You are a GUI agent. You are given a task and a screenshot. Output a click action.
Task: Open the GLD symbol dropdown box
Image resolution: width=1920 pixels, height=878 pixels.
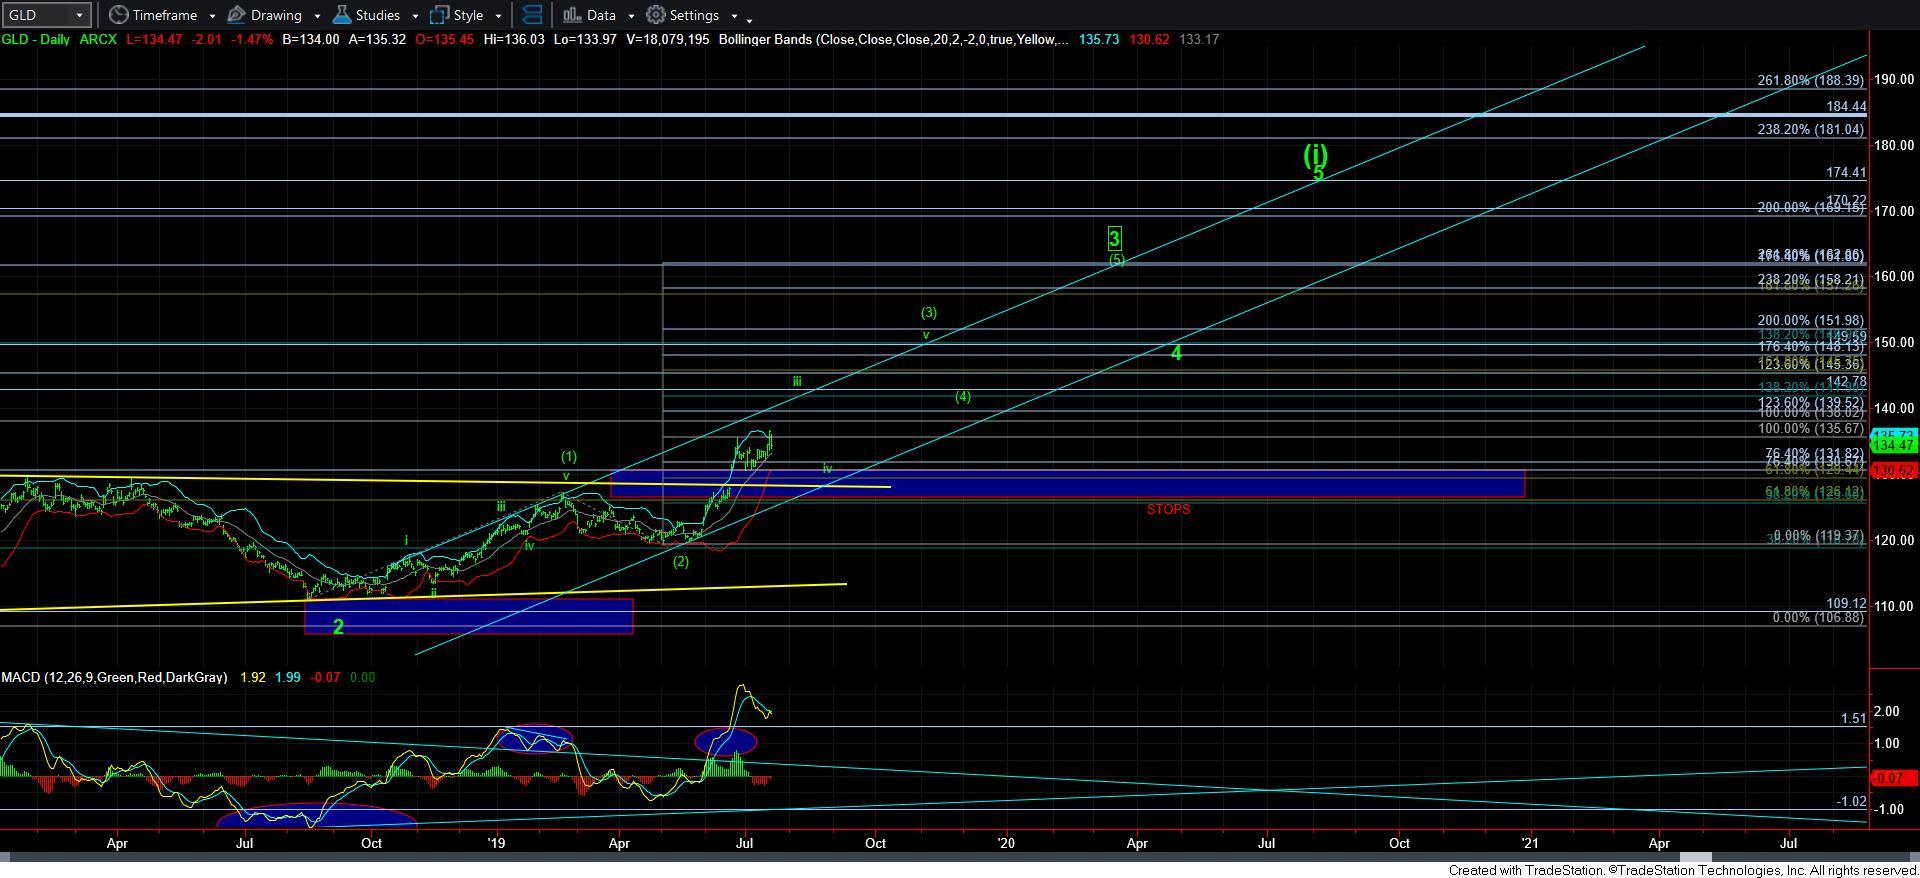[x=46, y=15]
